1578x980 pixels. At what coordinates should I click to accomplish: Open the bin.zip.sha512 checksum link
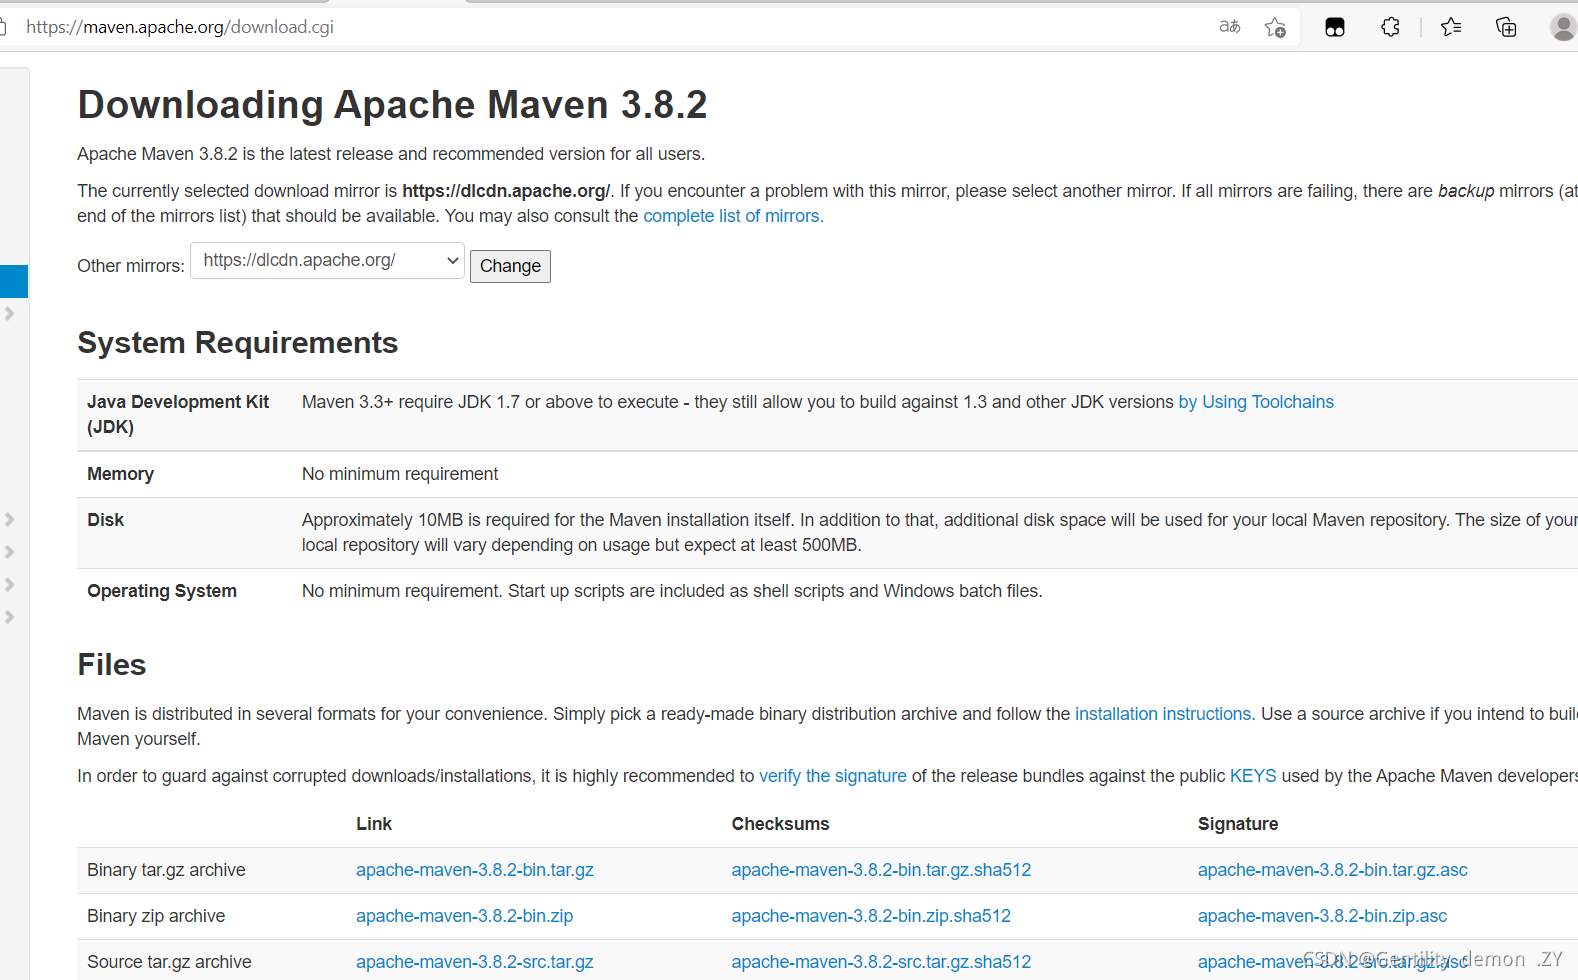click(871, 916)
